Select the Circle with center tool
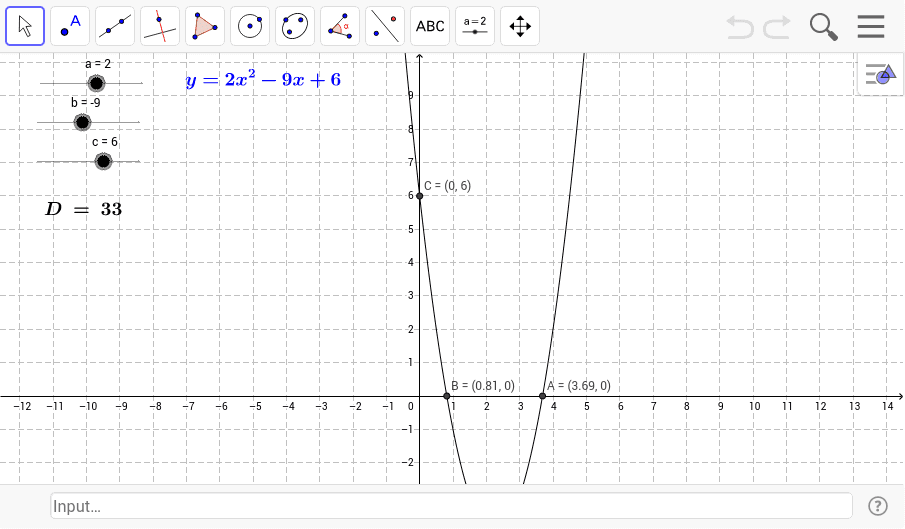The height and width of the screenshot is (529, 905). (250, 26)
